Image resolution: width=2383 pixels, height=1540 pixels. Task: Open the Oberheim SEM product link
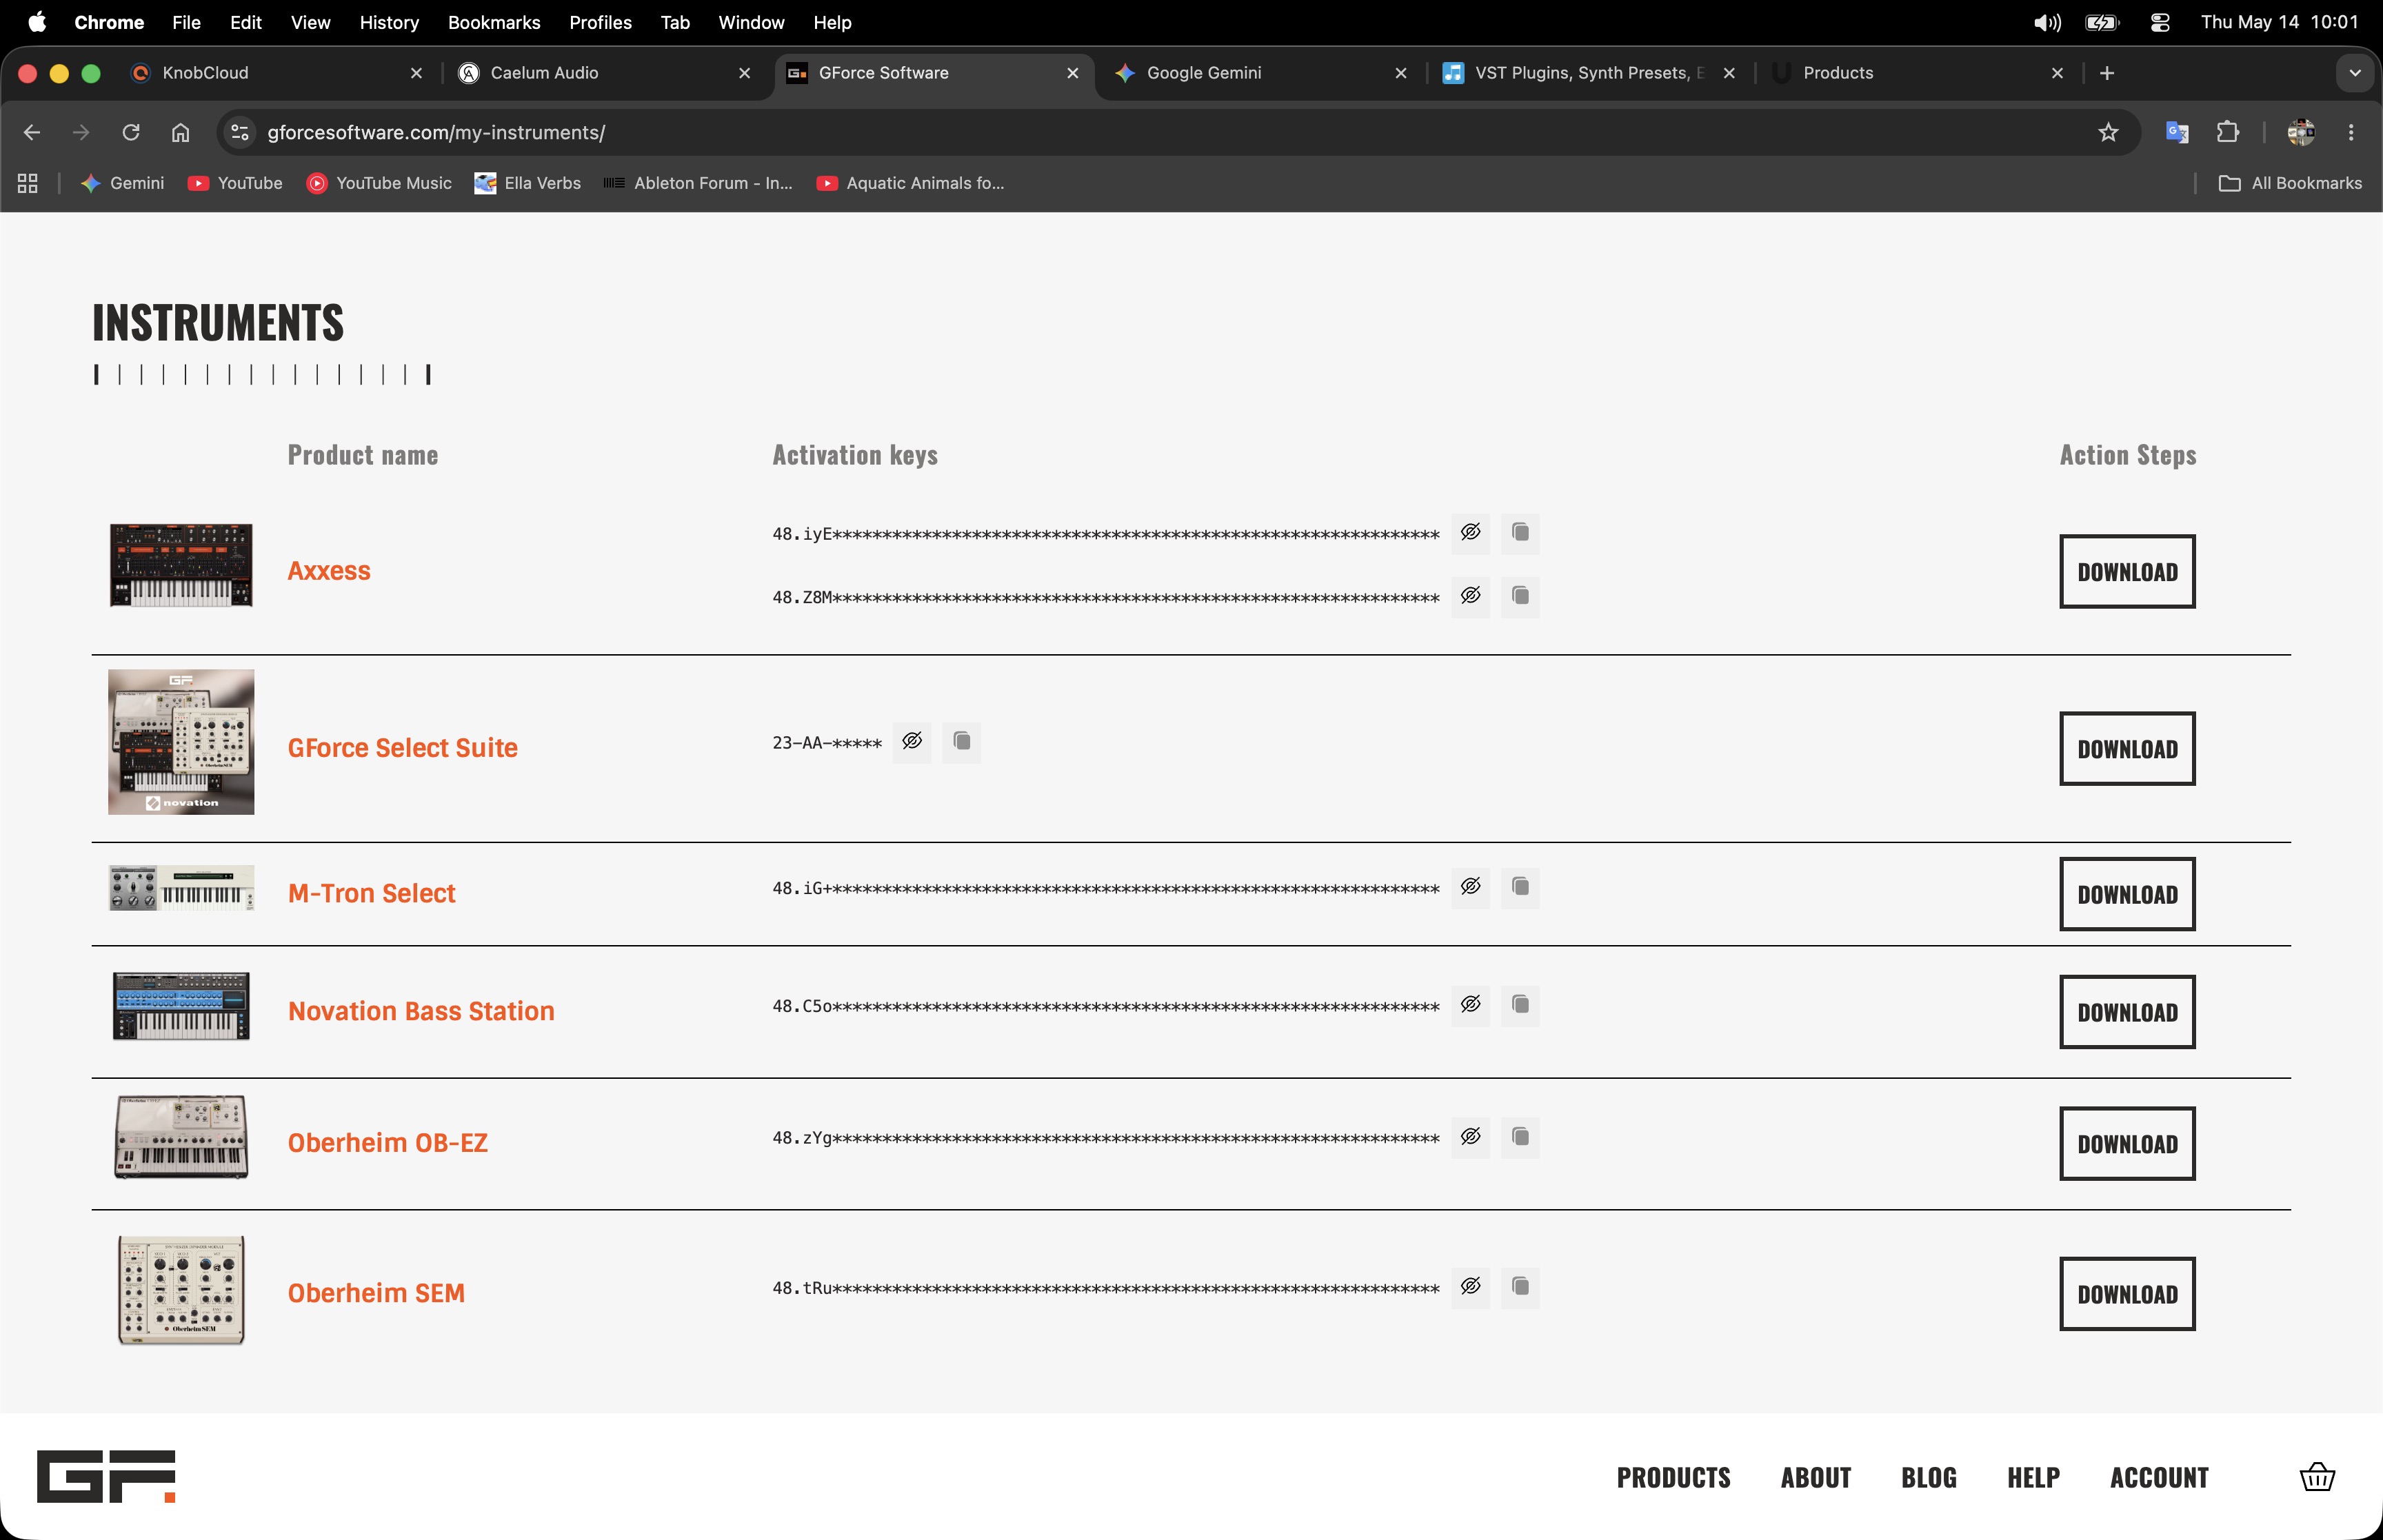pos(376,1293)
